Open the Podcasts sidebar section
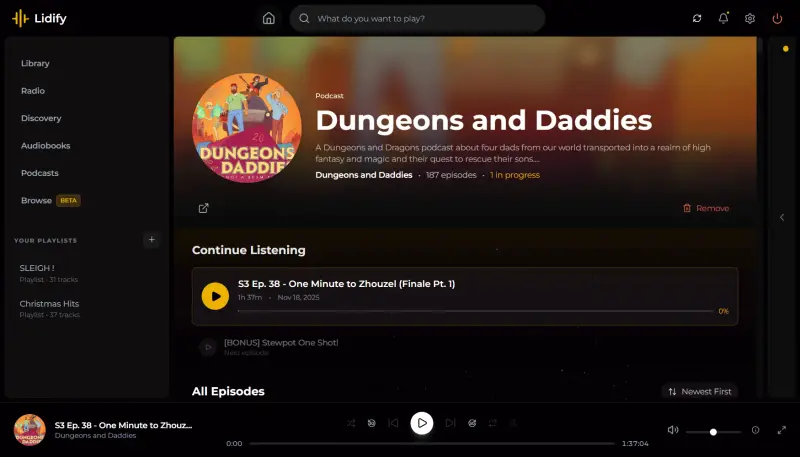800x457 pixels. 40,173
